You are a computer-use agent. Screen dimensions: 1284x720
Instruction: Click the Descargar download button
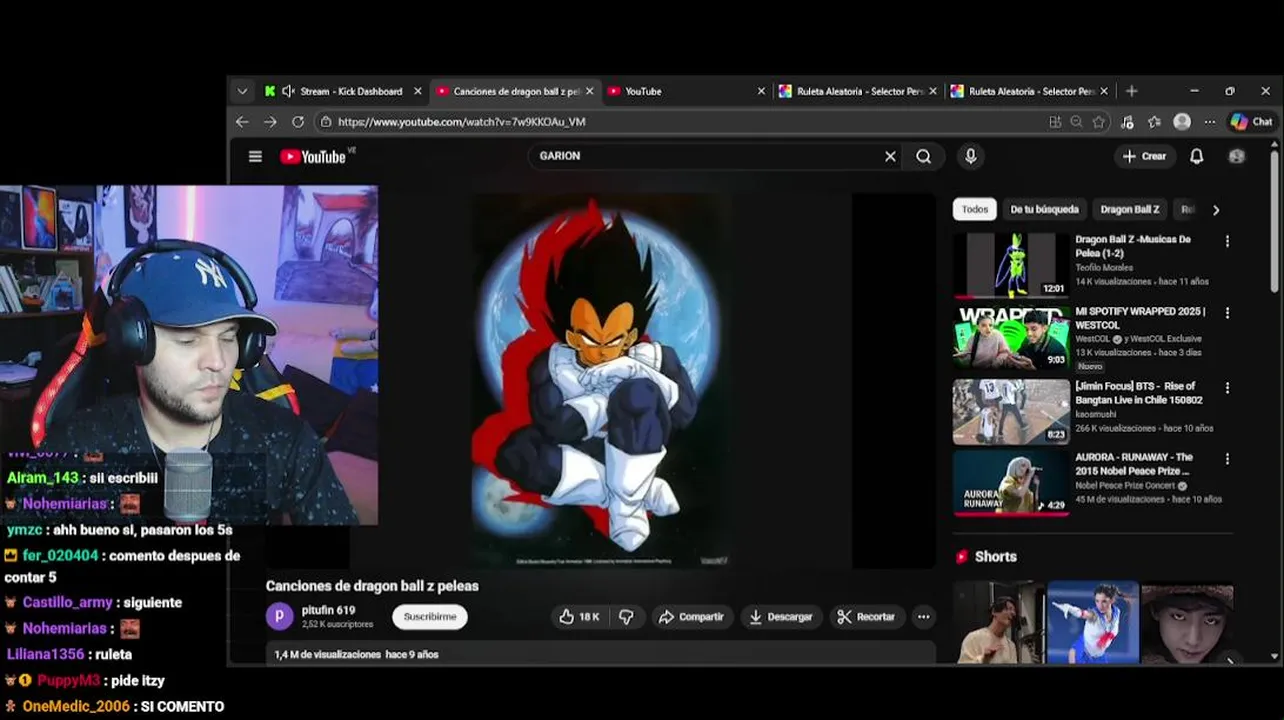781,617
